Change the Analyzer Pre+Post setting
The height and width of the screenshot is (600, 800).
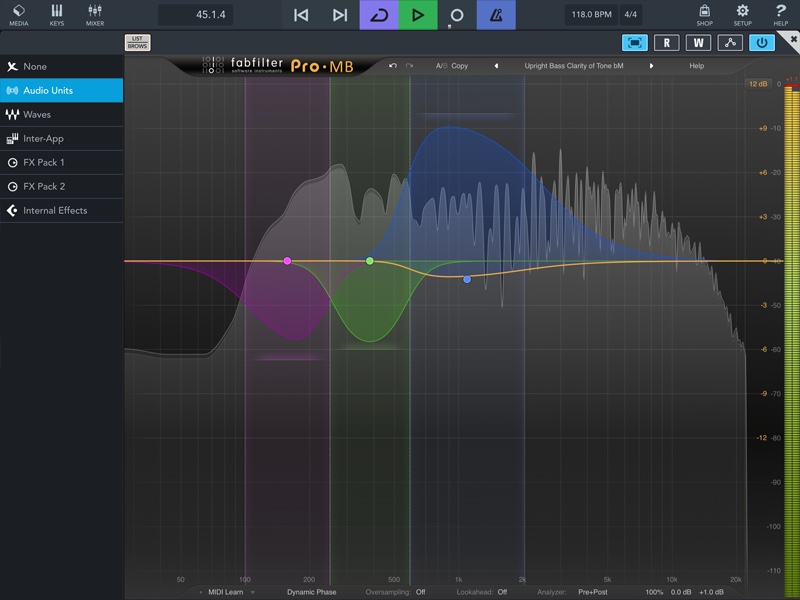(593, 592)
